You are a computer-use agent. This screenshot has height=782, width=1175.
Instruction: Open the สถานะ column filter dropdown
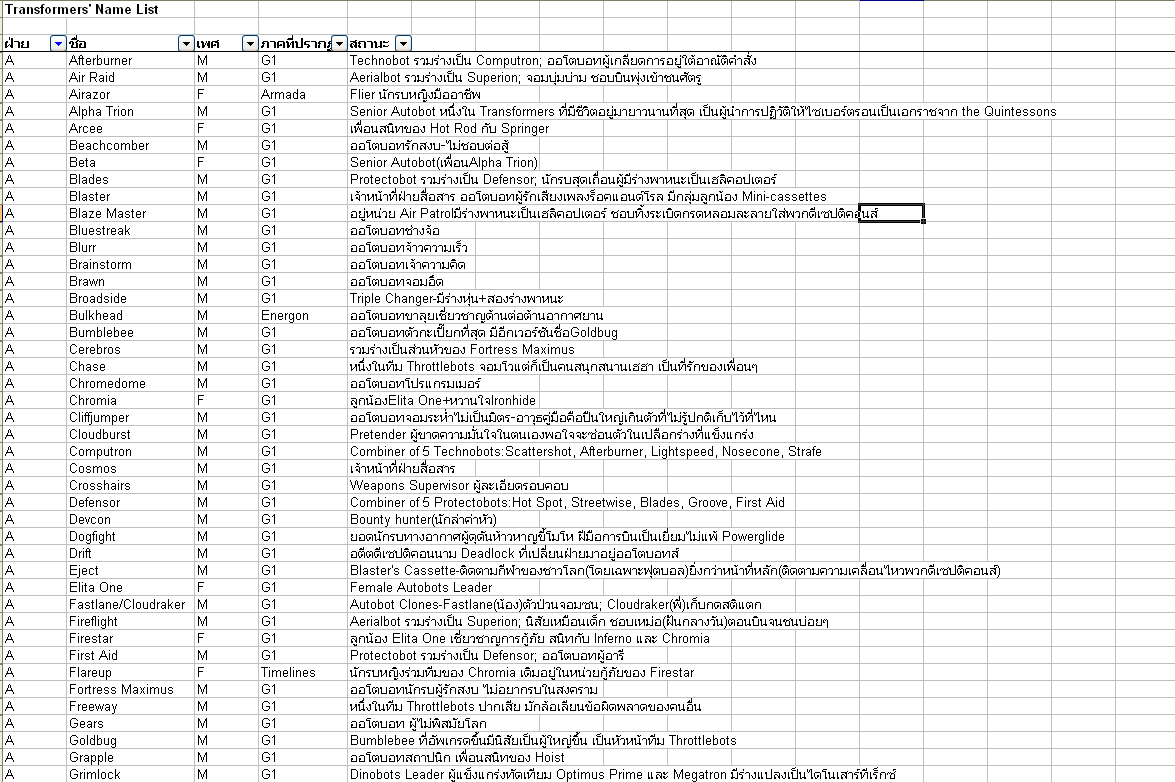pos(403,43)
